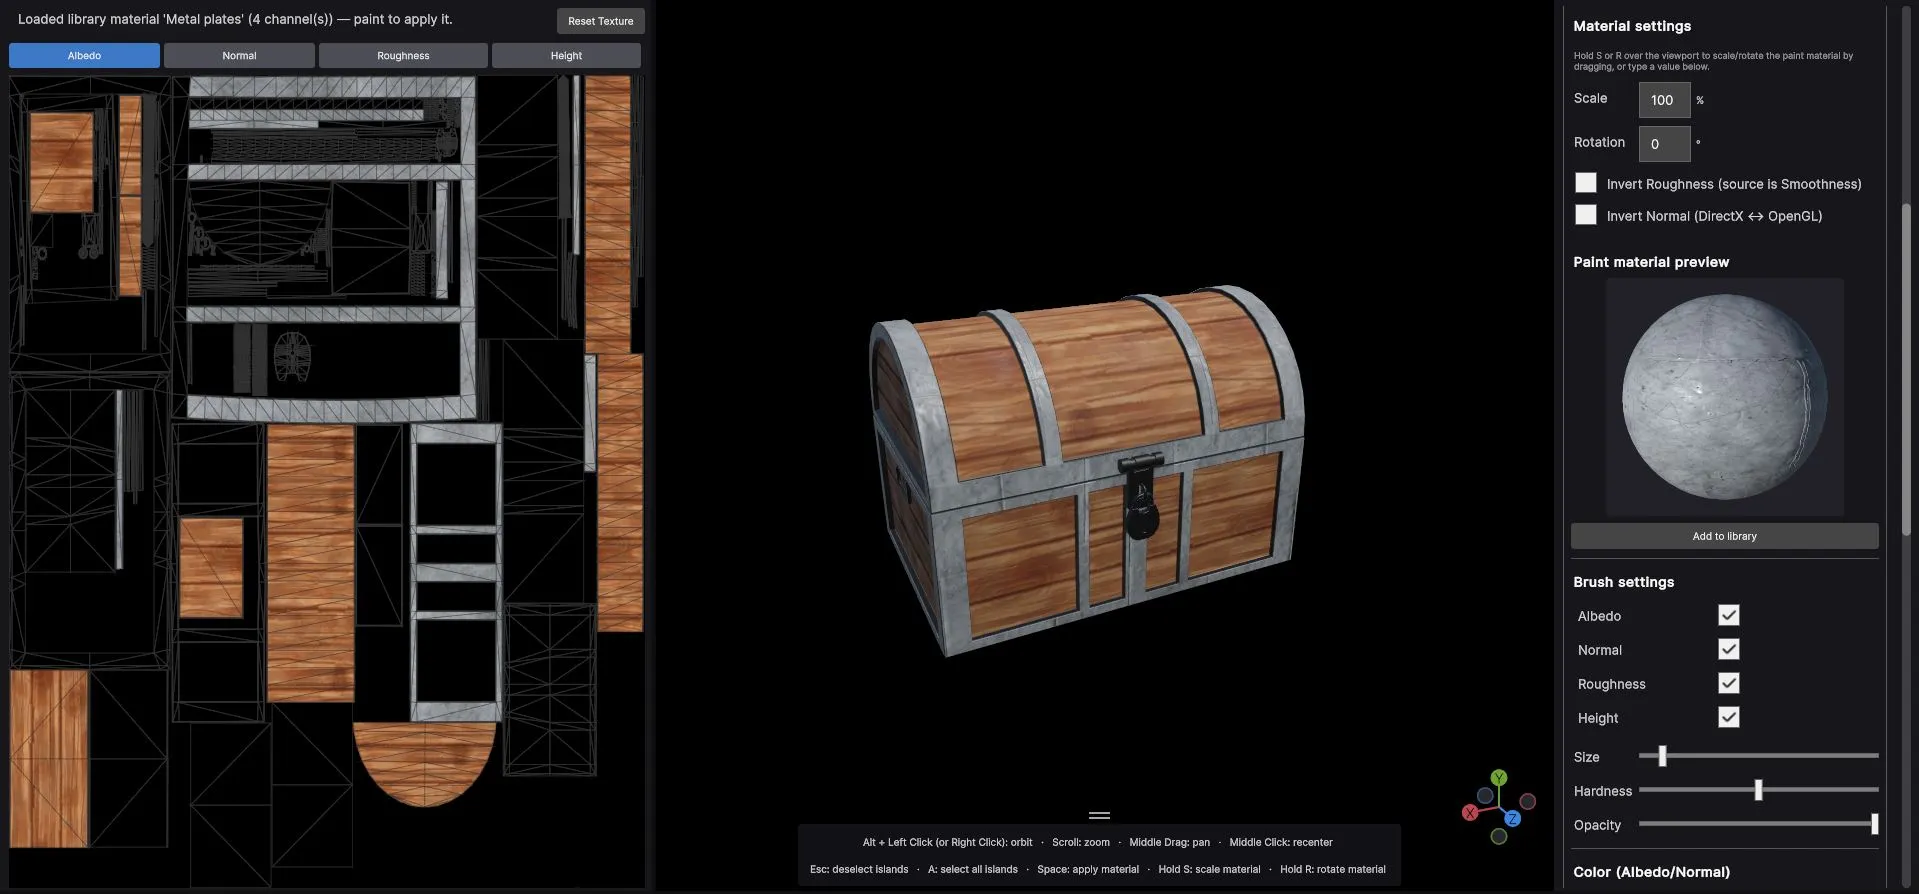Screen dimensions: 1919x894
Task: Uncheck the Normal brush channel checkbox
Action: (1728, 649)
